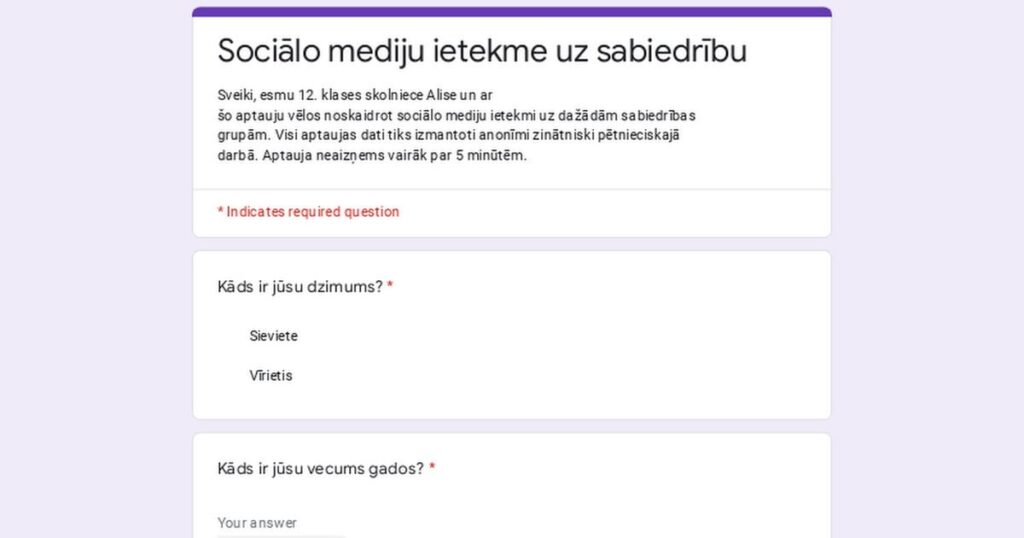Click the name Alise in the description

441,95
